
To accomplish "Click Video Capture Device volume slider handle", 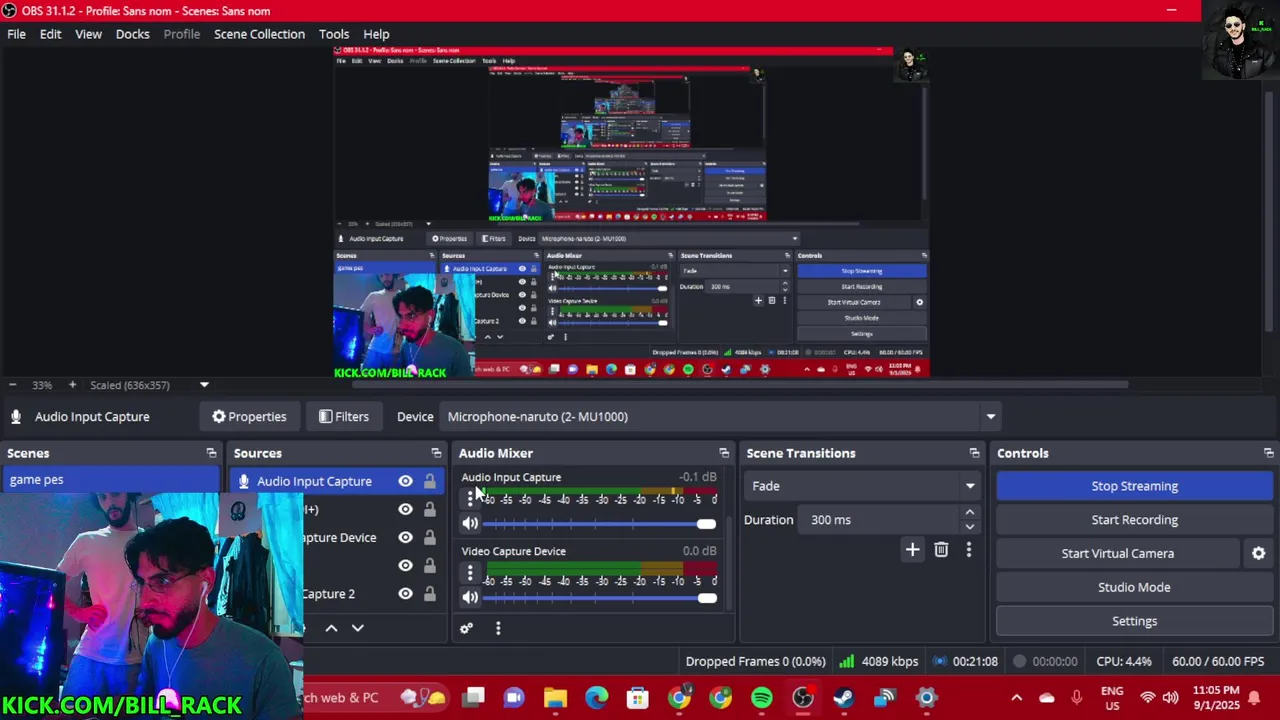I will (707, 598).
